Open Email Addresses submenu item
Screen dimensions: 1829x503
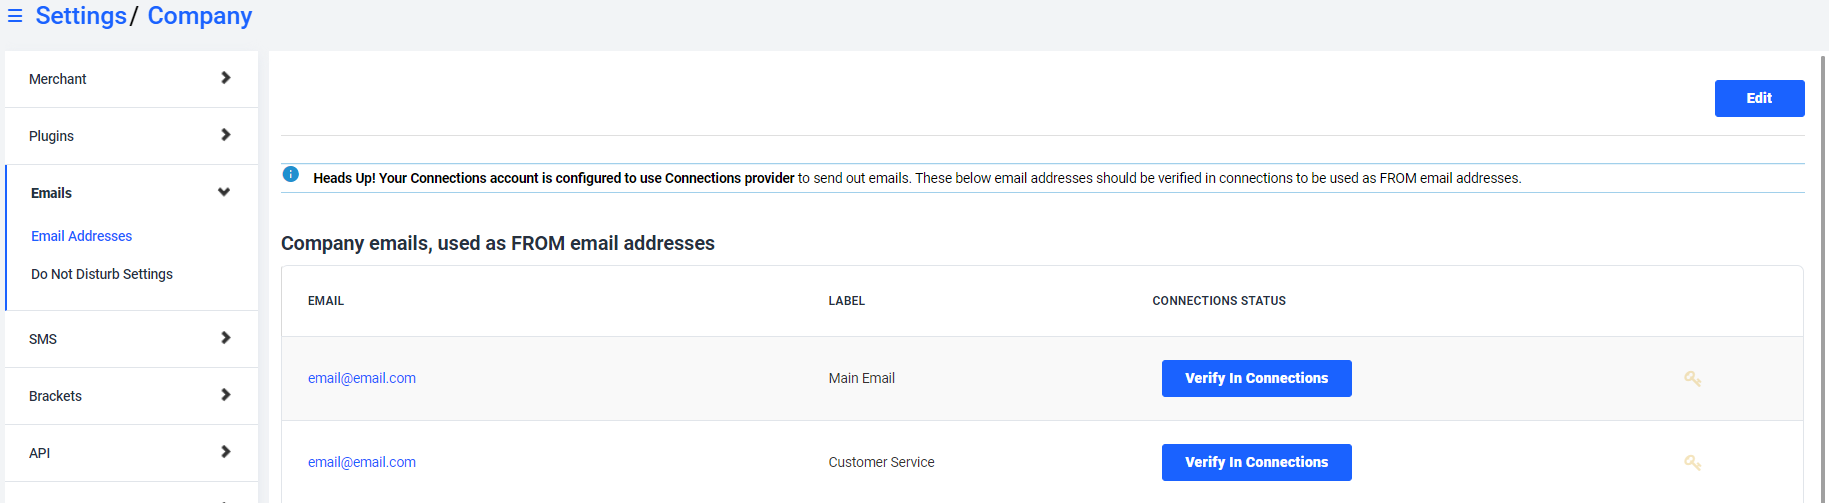click(x=81, y=236)
